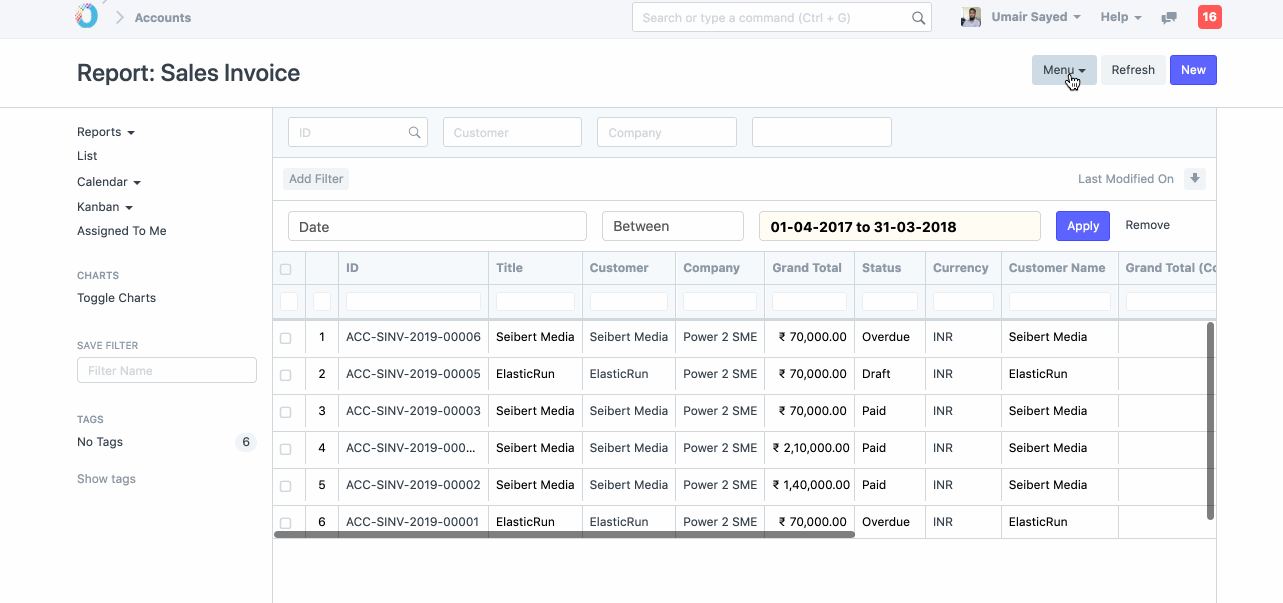Viewport: 1283px width, 603px height.
Task: Click the ID filter input field
Action: pyautogui.click(x=357, y=132)
